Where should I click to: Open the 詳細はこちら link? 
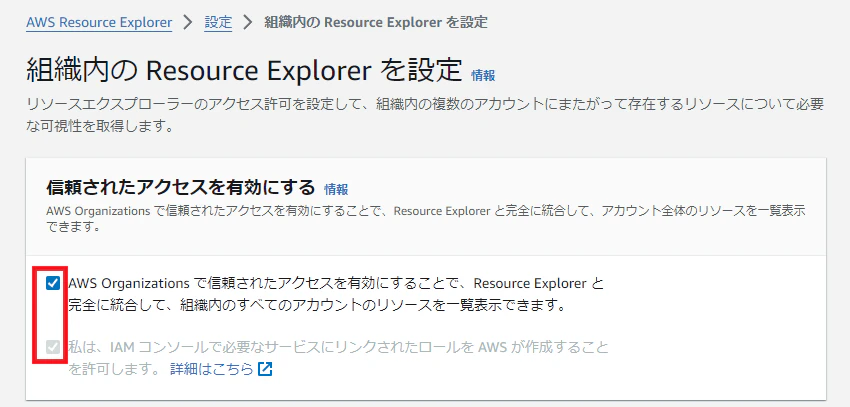coord(212,369)
